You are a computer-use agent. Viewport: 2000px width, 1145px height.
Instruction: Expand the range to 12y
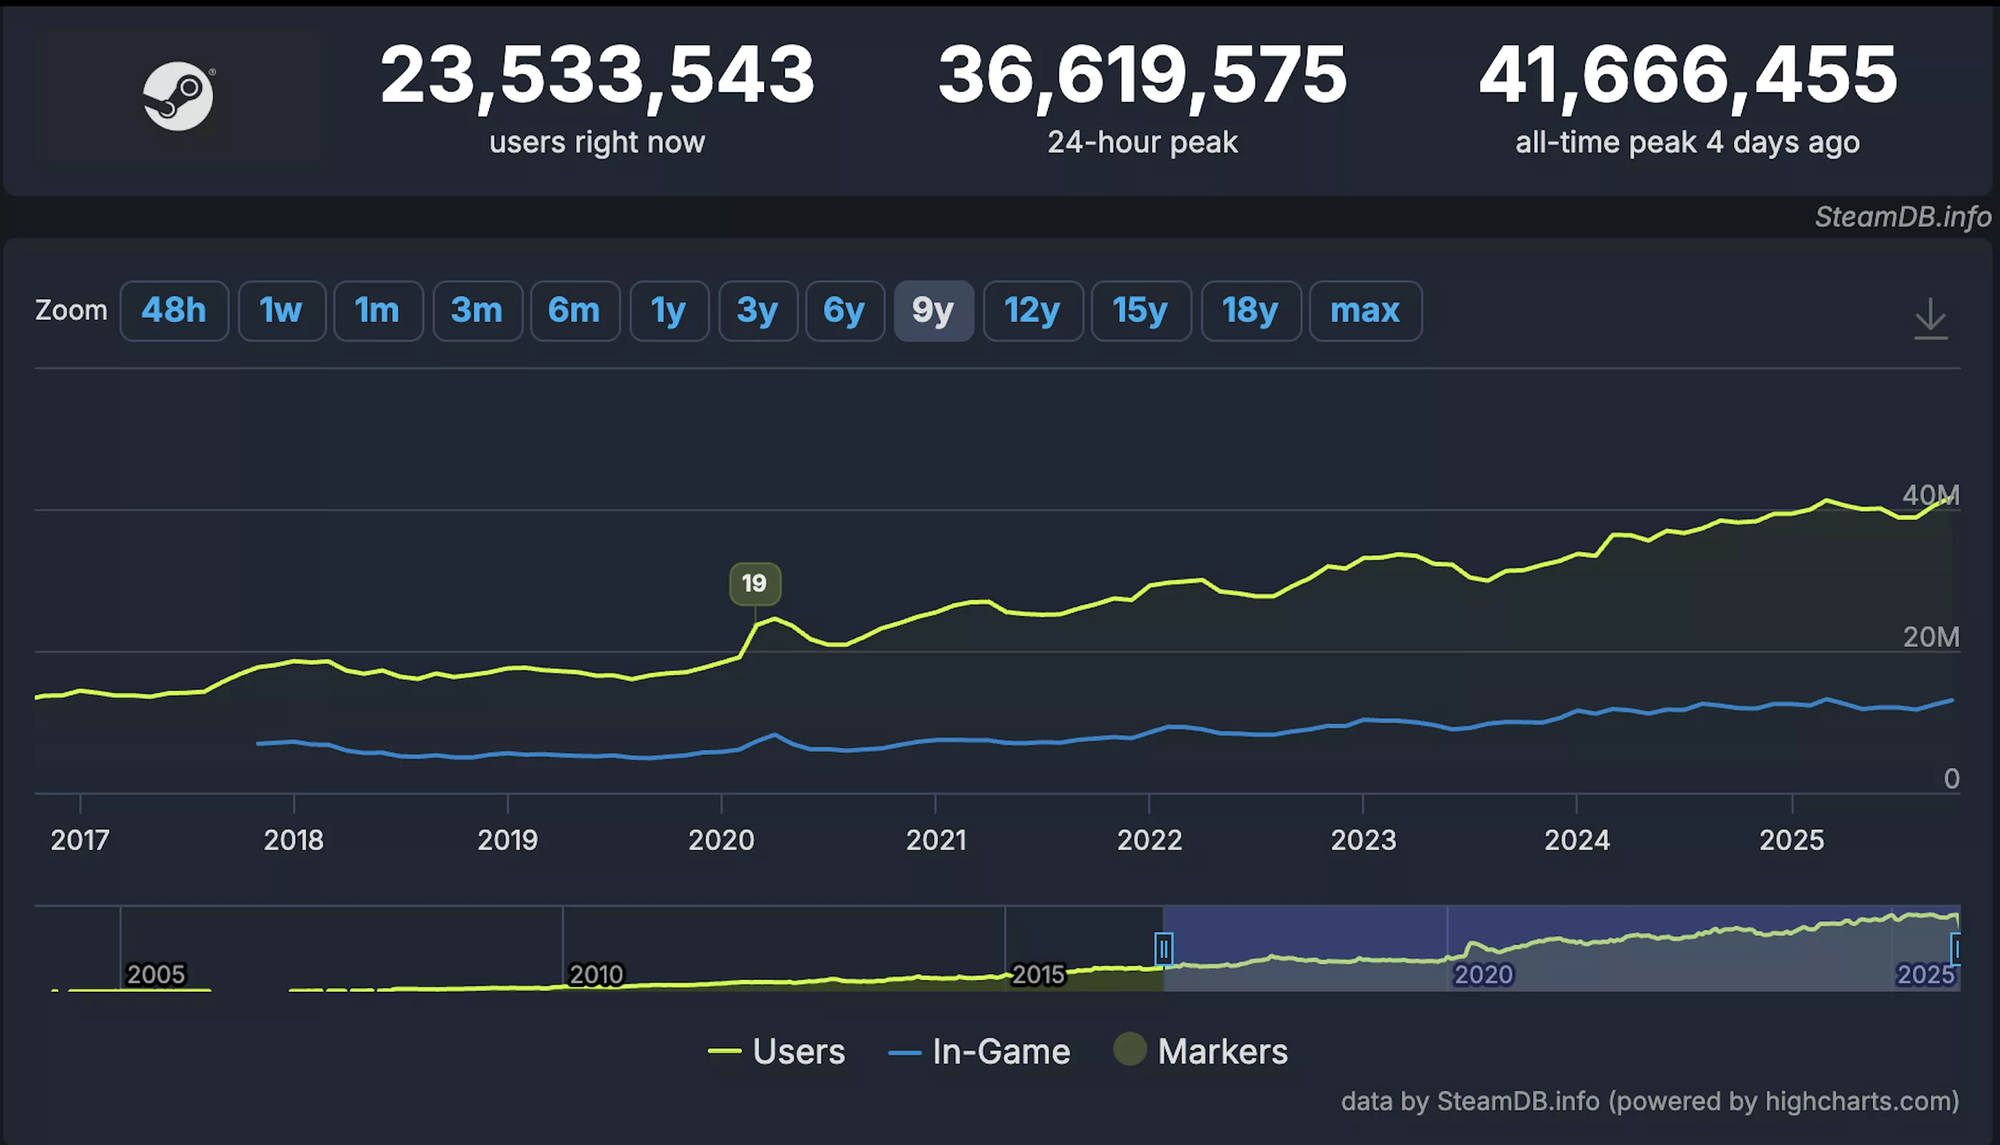(x=1032, y=311)
